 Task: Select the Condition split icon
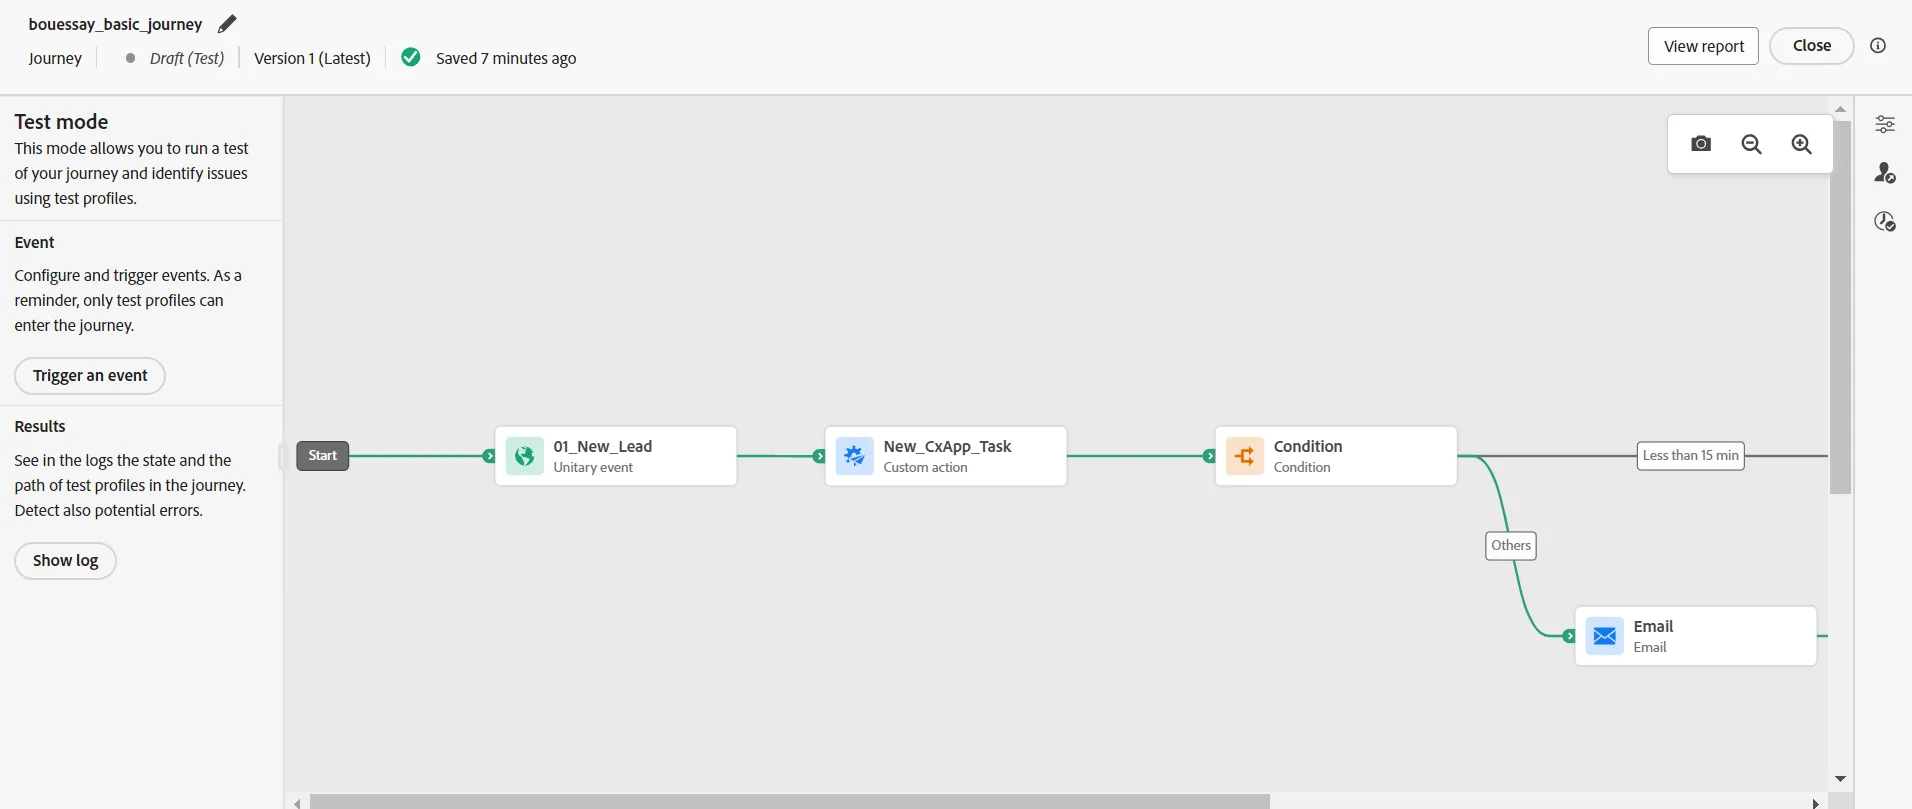[x=1244, y=456]
